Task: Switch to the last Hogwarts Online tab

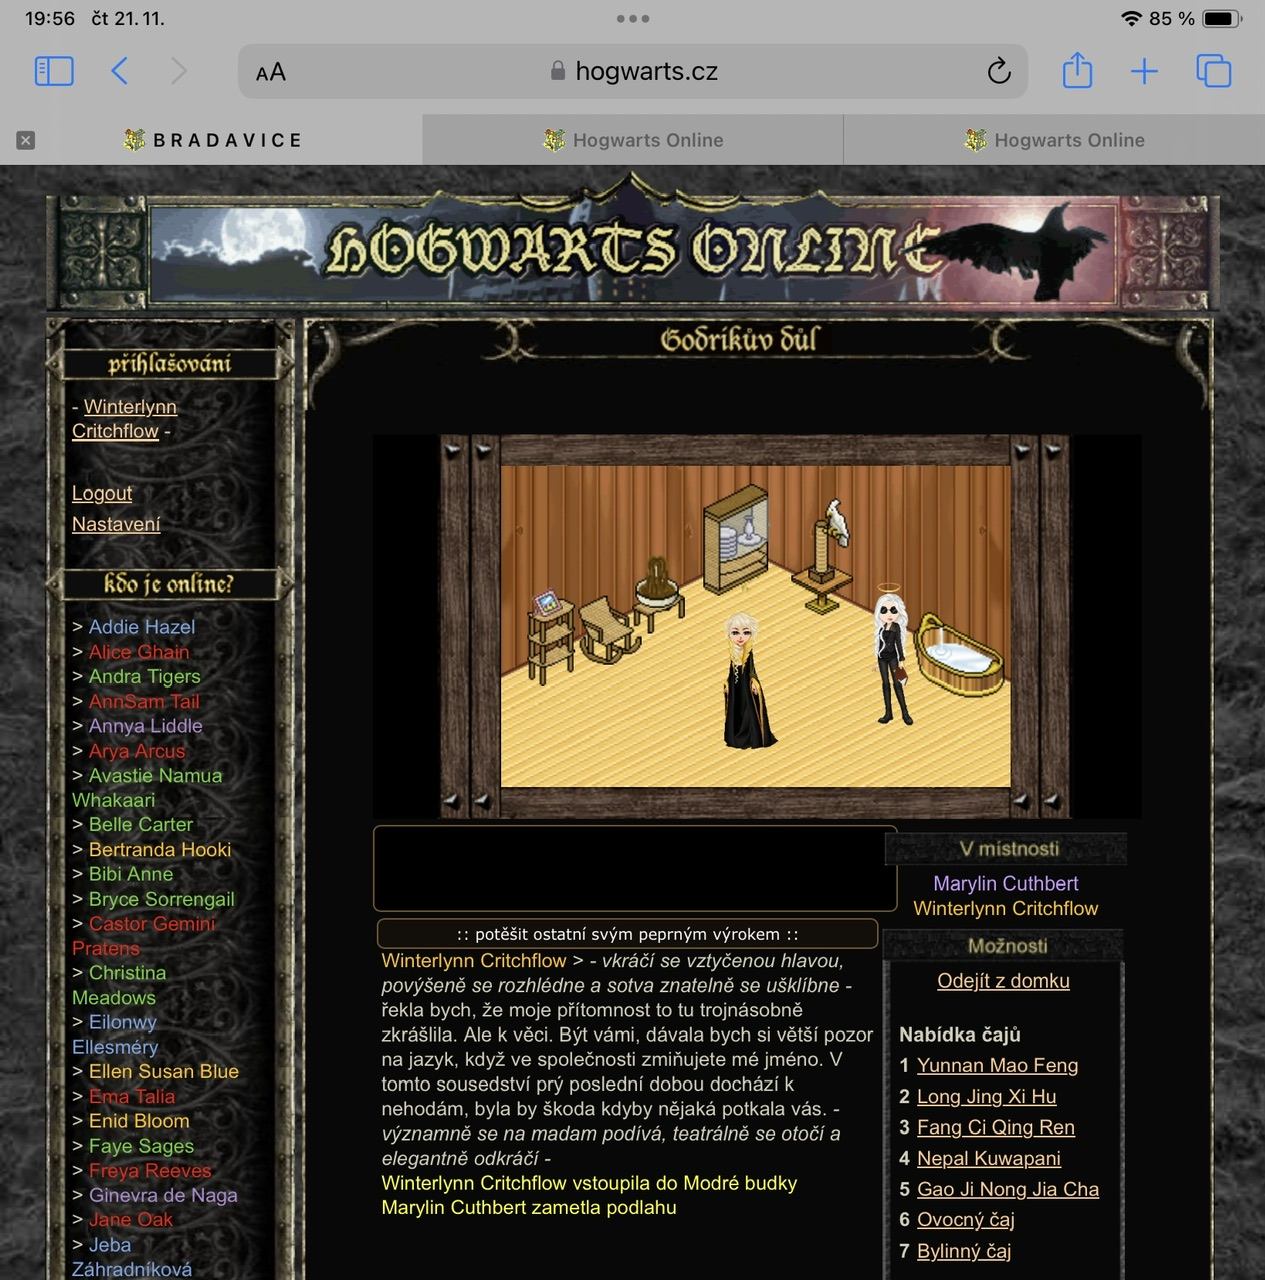Action: pyautogui.click(x=1055, y=140)
